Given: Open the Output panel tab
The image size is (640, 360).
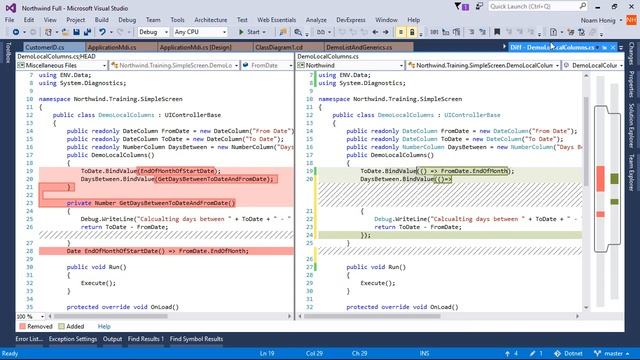Looking at the screenshot, I should click(112, 339).
